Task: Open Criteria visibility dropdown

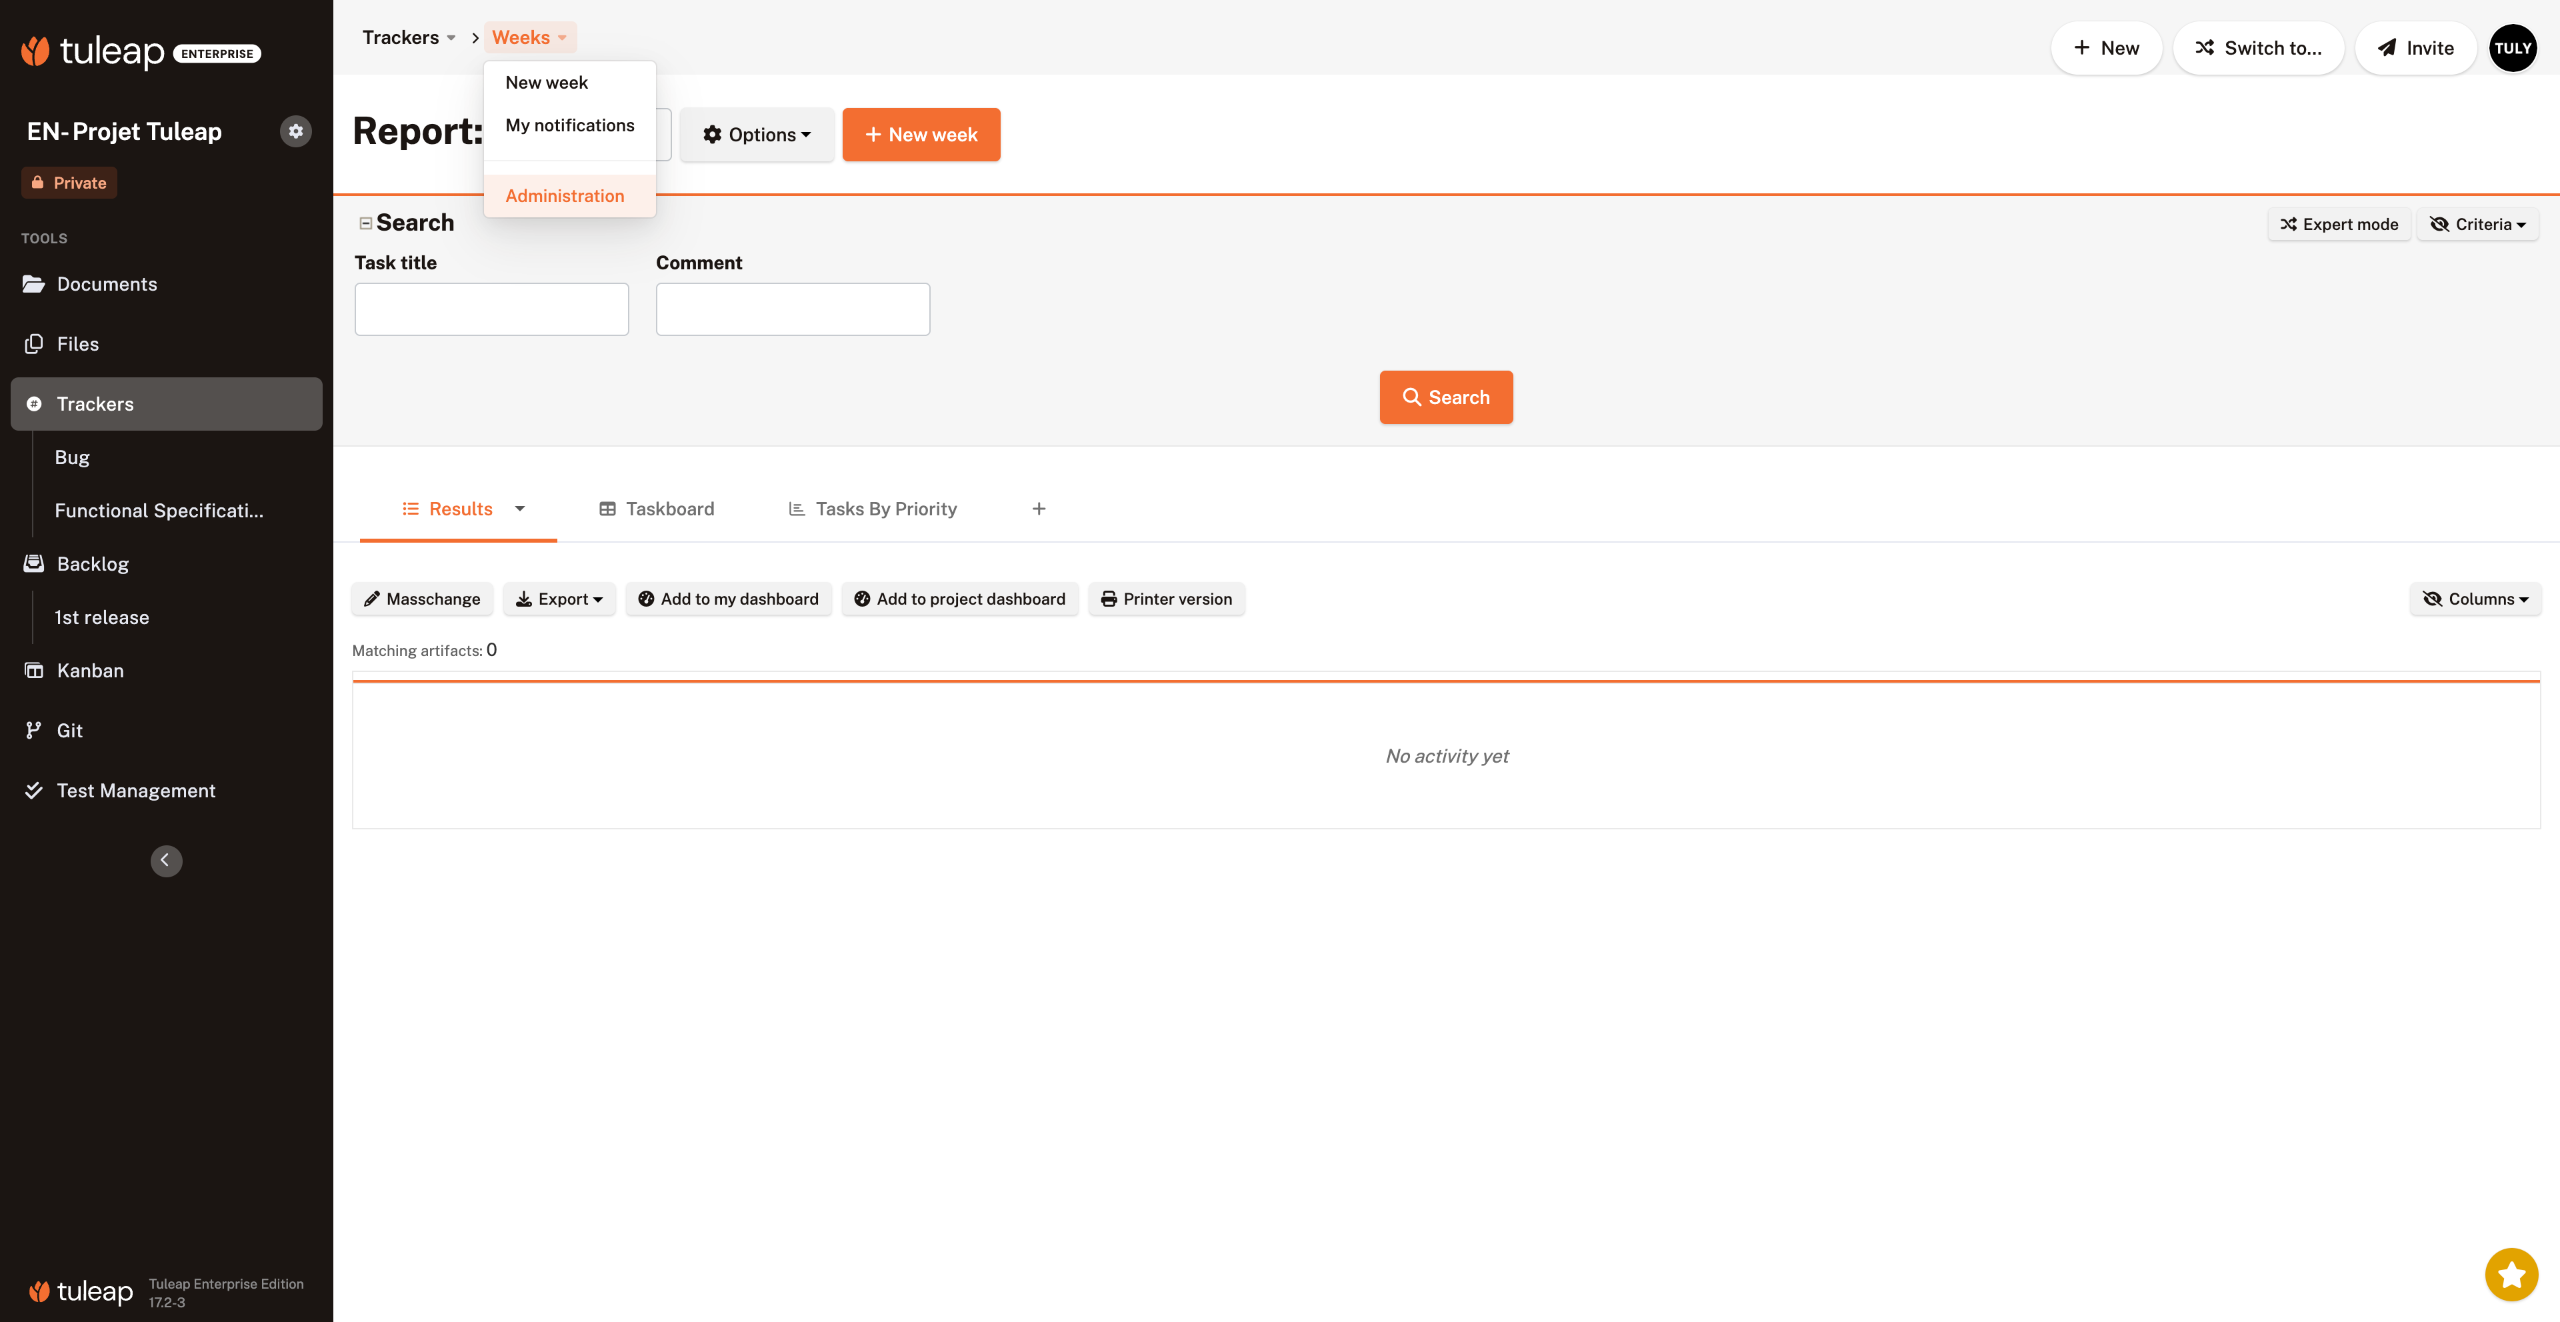Action: pyautogui.click(x=2478, y=224)
